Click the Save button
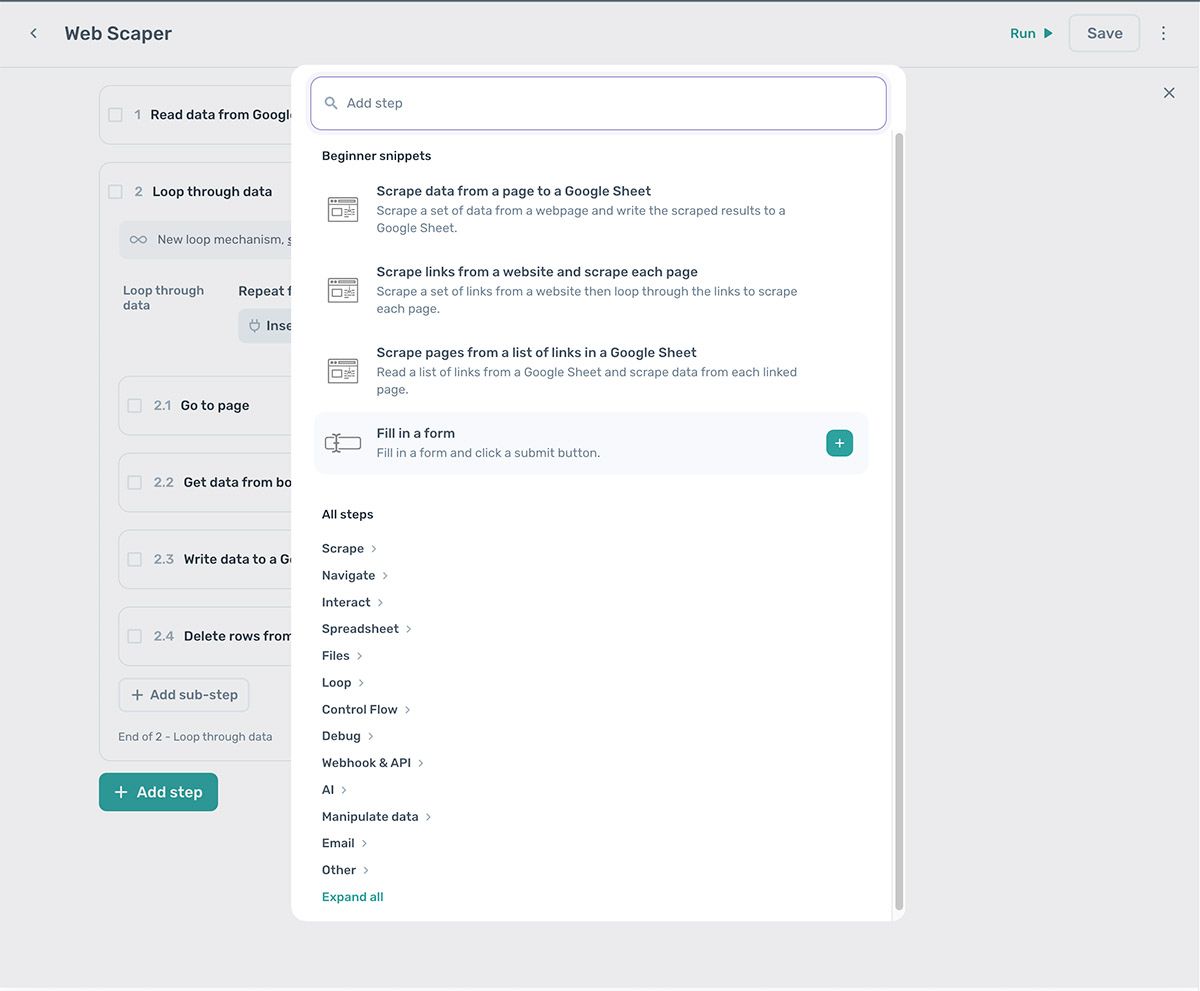 point(1104,33)
